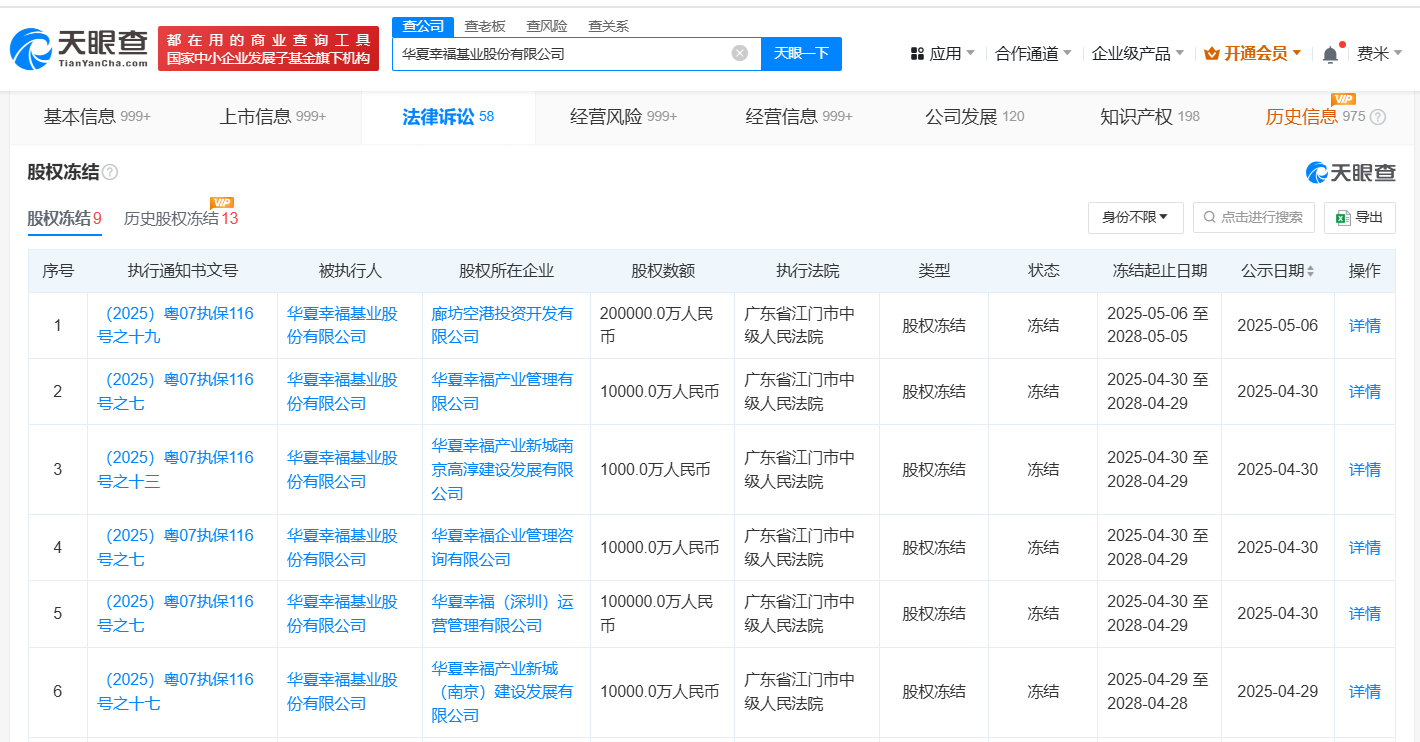Open the 企业级产品 dropdown menu
This screenshot has height=742, width=1420.
coord(1137,53)
